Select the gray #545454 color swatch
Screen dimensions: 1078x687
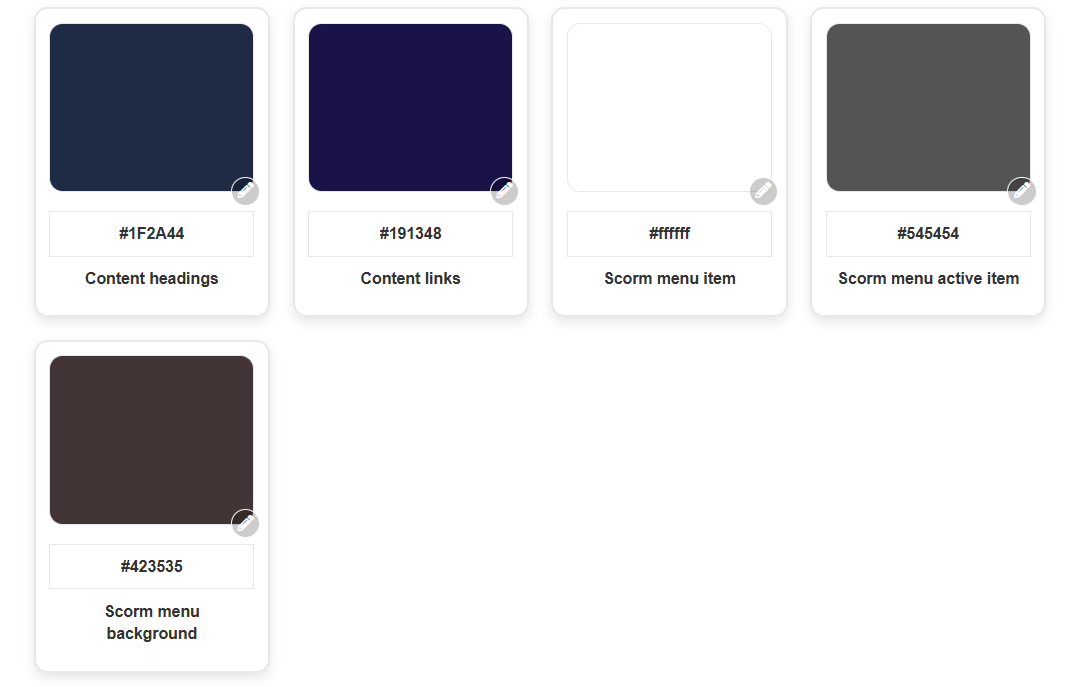point(928,107)
